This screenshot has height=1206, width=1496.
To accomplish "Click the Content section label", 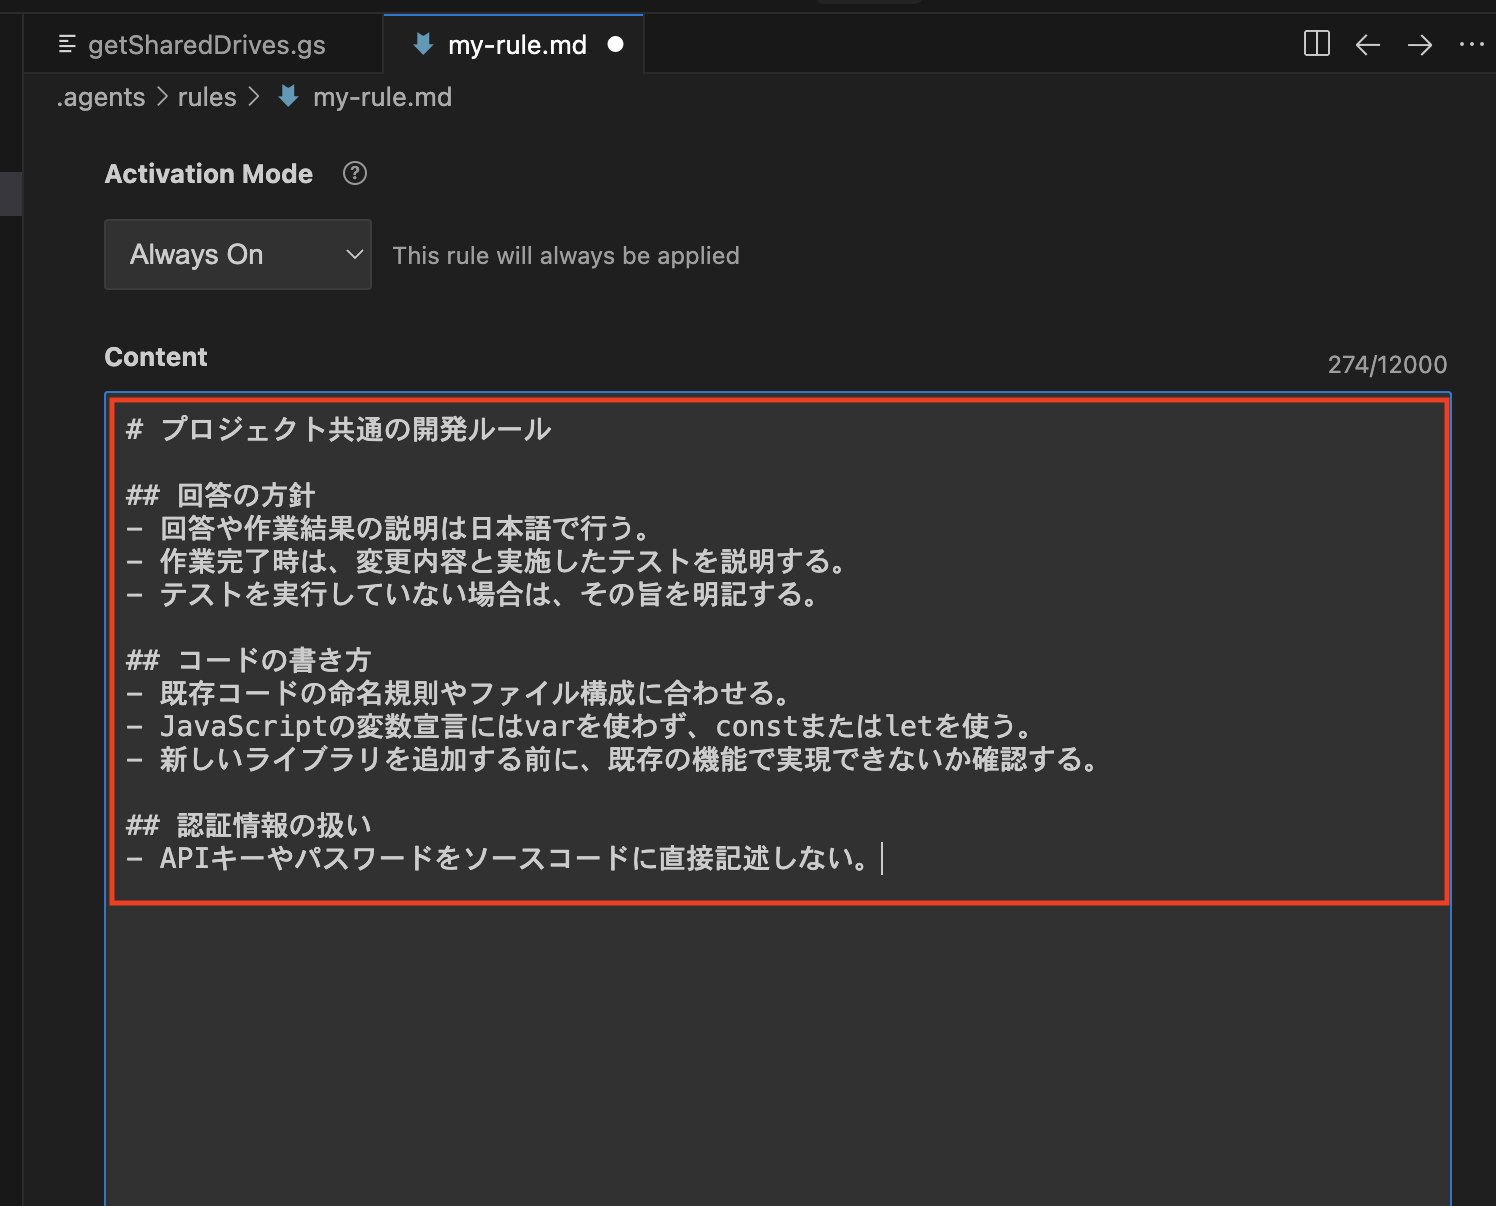I will [156, 357].
